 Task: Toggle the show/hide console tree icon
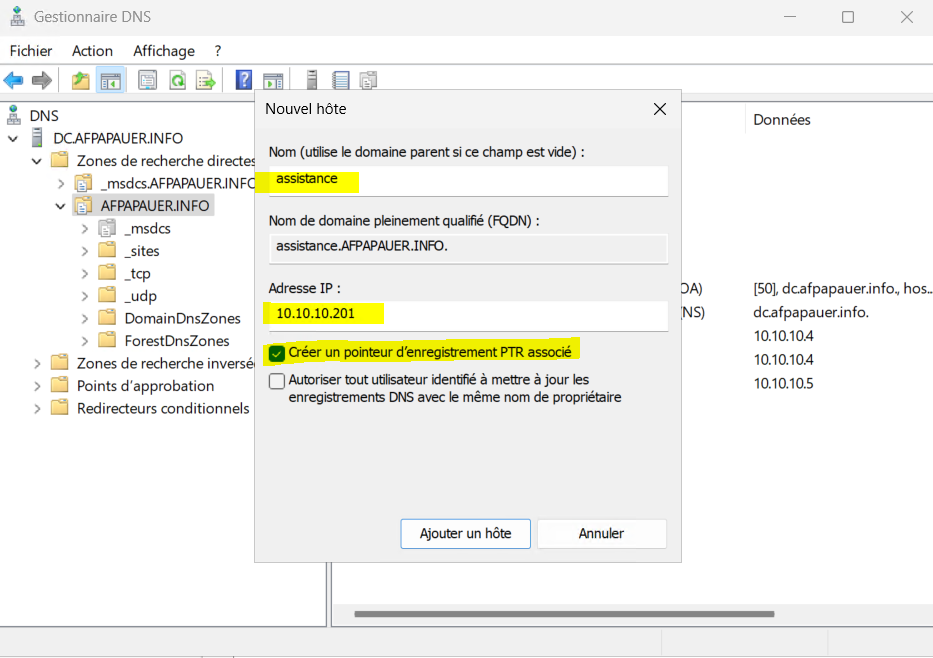(x=110, y=80)
